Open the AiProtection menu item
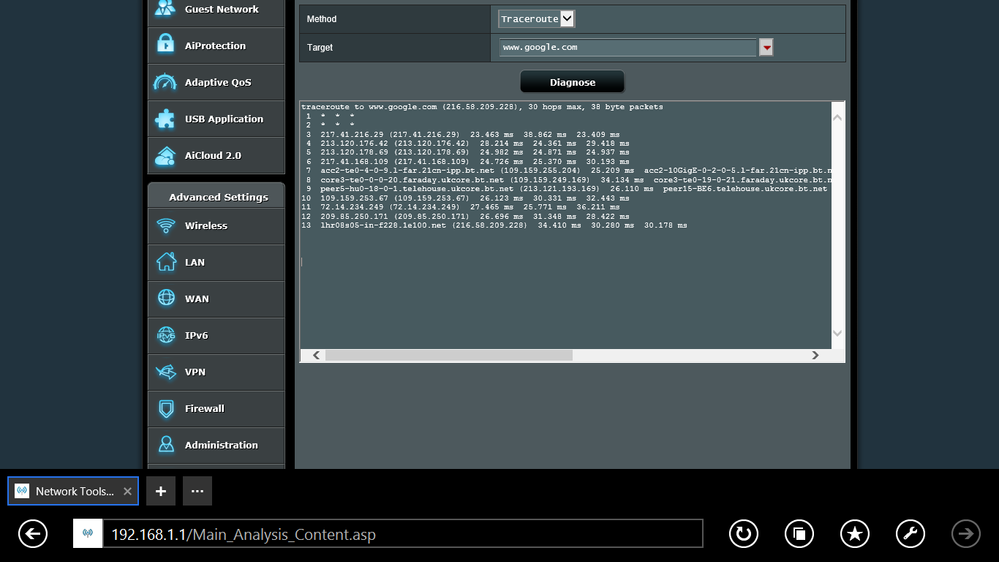This screenshot has width=999, height=562. point(216,45)
